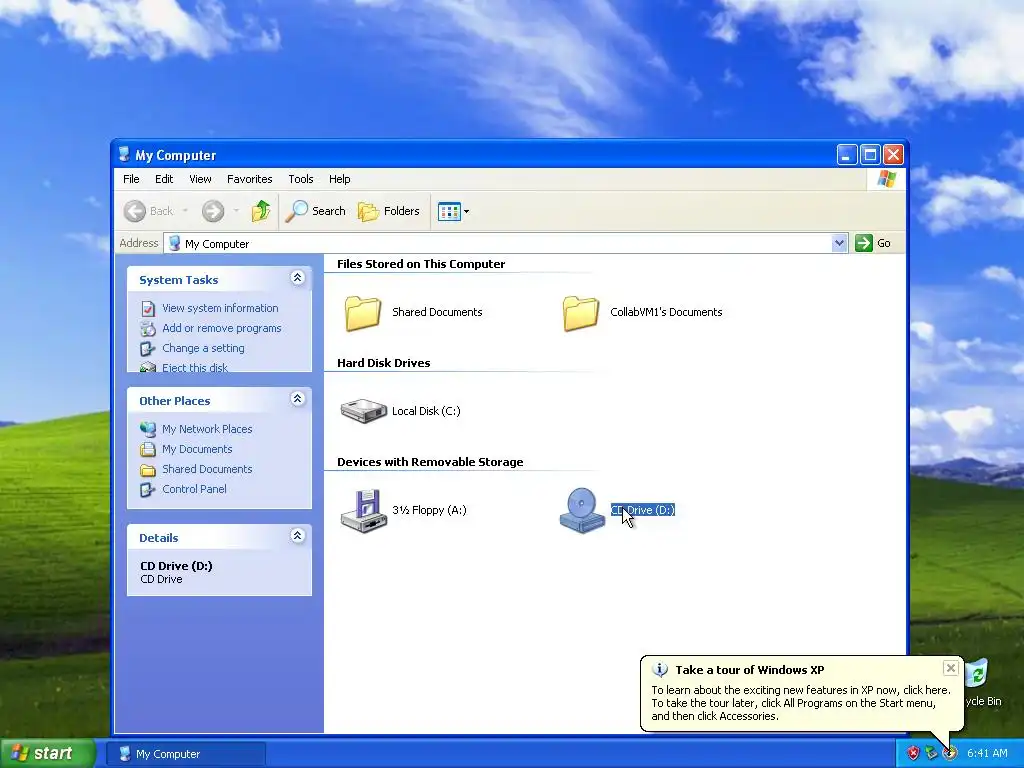The width and height of the screenshot is (1024, 768).
Task: Click the Add or remove programs icon
Action: pos(148,328)
